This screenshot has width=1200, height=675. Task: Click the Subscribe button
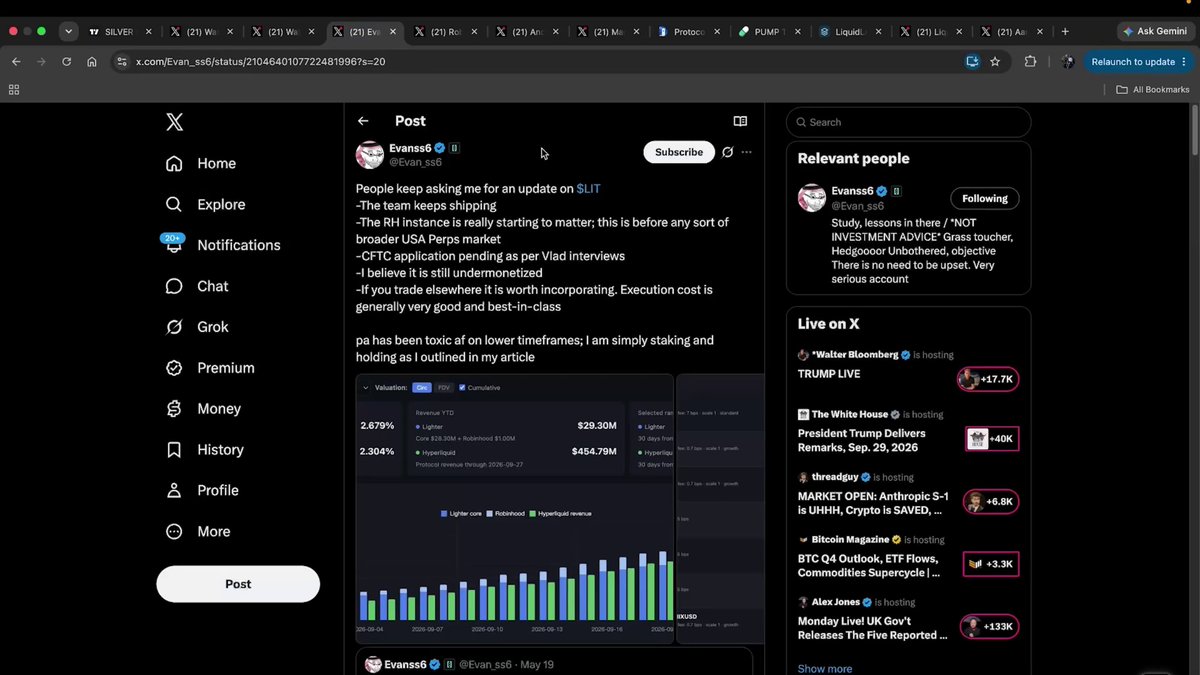(x=679, y=152)
